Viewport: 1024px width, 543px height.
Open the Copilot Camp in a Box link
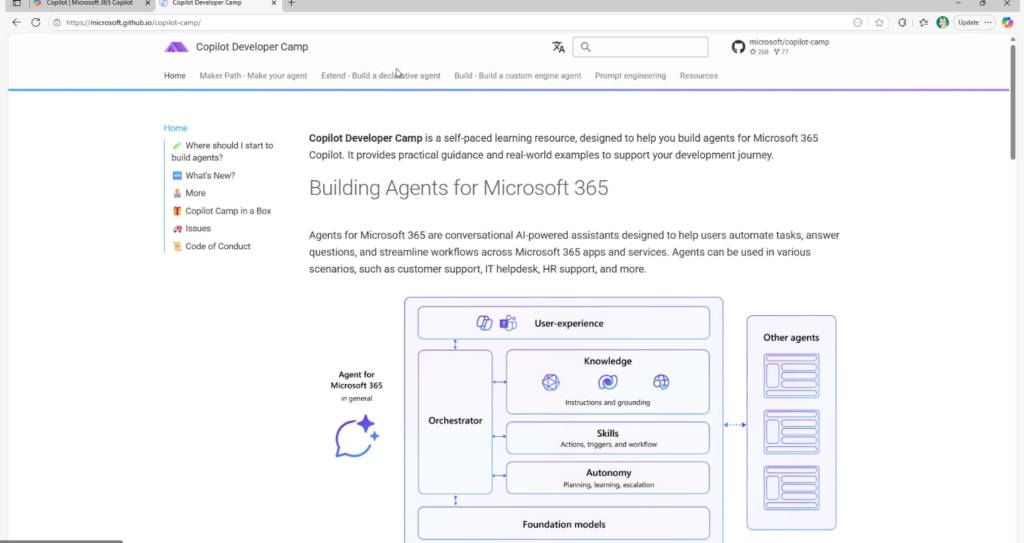click(221, 211)
